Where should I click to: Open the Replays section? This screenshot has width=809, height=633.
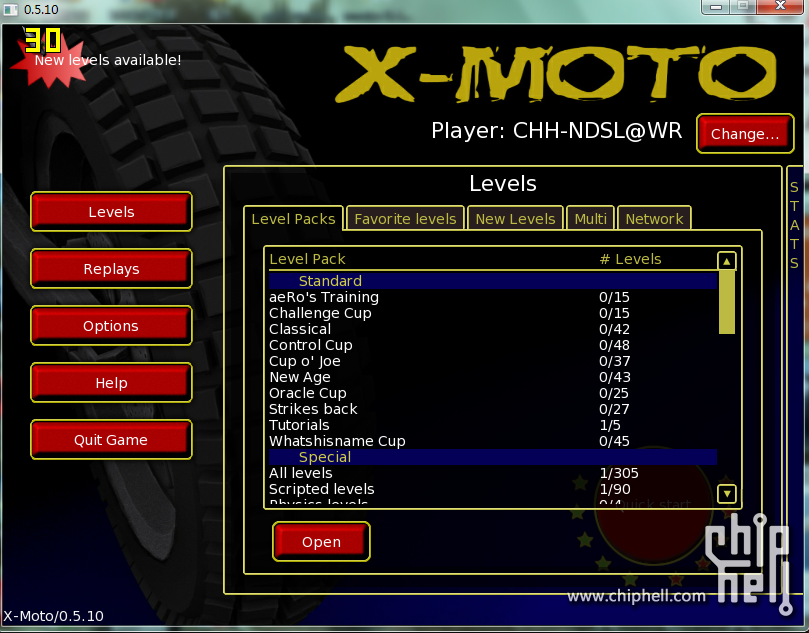point(111,269)
